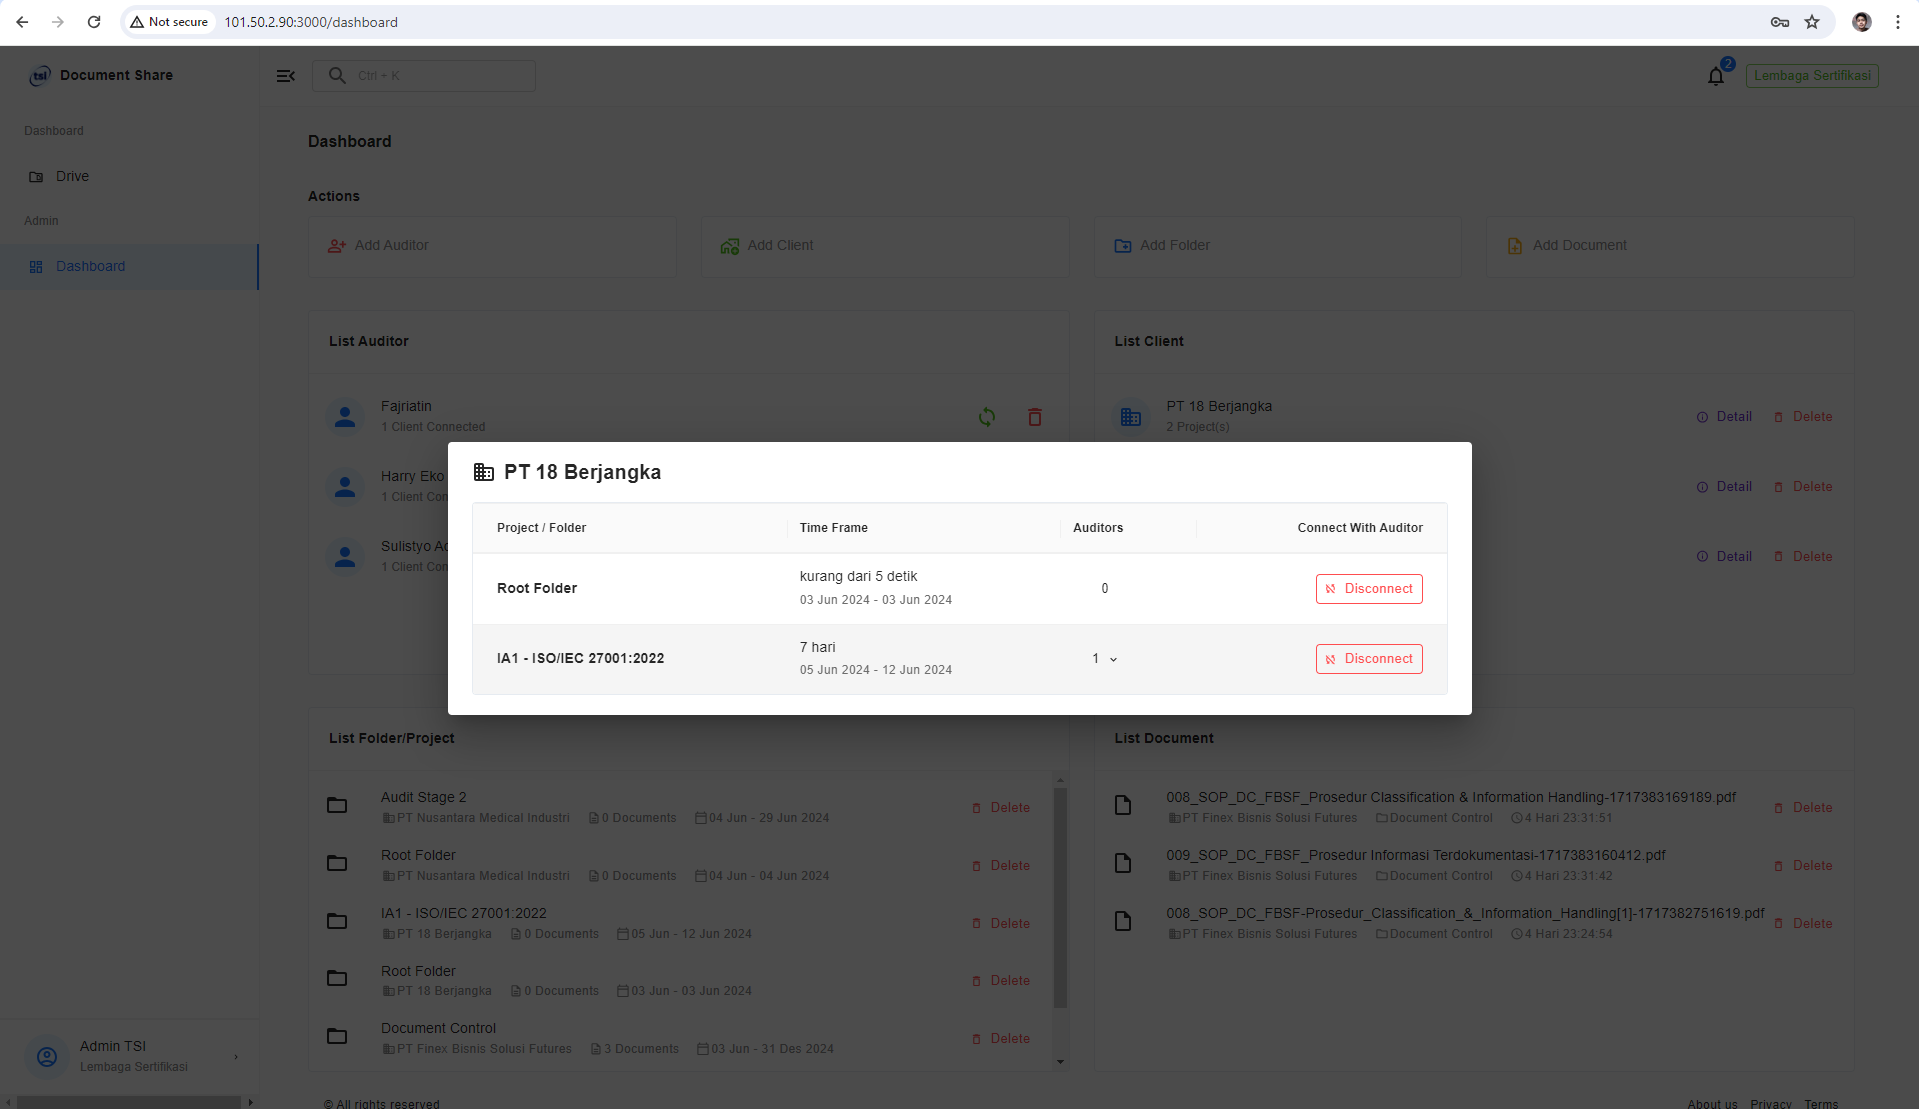1919x1109 pixels.
Task: Collapse the sidebar with the menu icon
Action: 285,76
